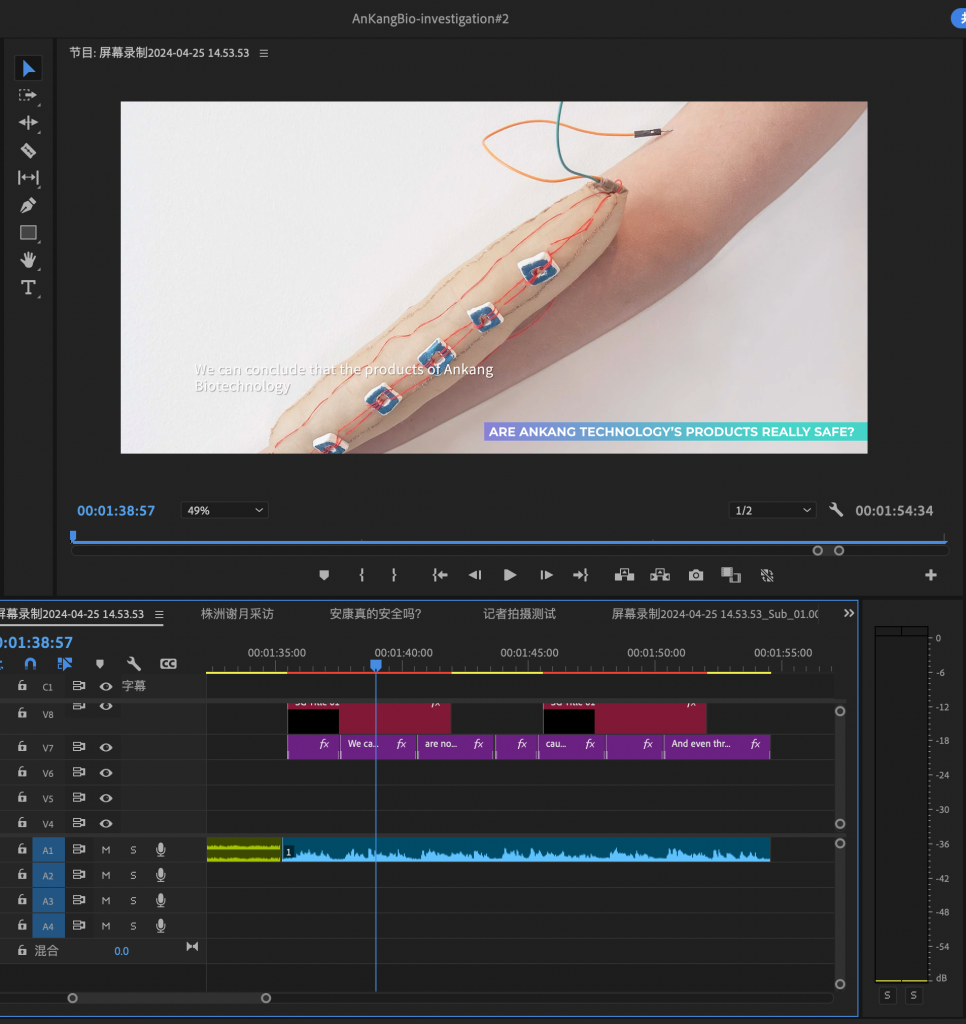Step back one frame

(x=475, y=575)
